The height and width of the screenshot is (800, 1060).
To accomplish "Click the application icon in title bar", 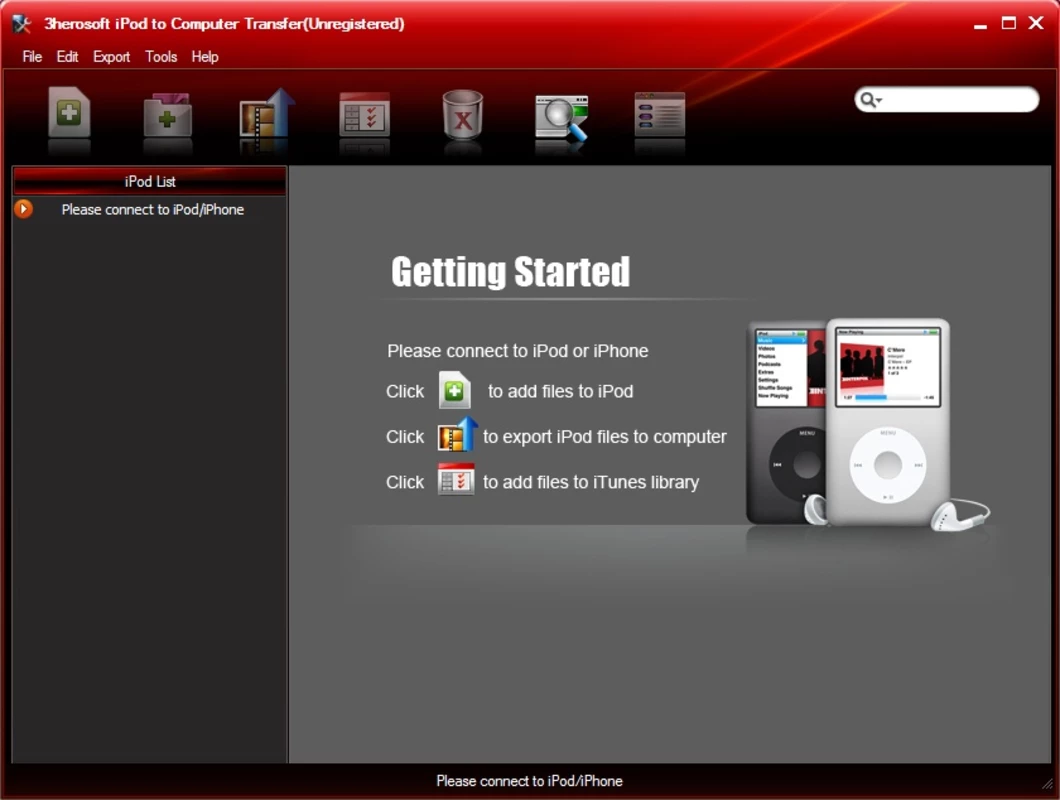I will 22,24.
